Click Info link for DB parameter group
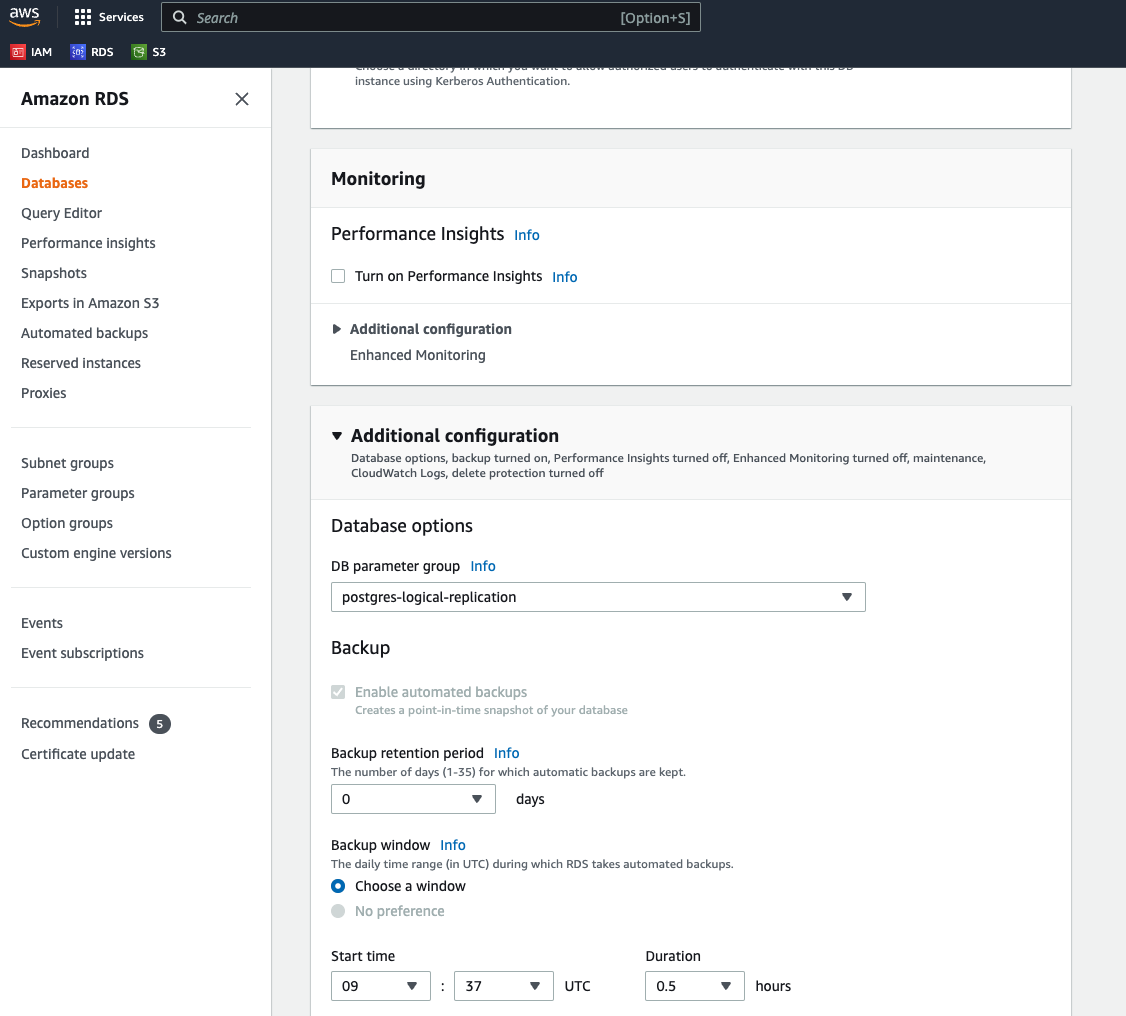1126x1016 pixels. [x=483, y=567]
